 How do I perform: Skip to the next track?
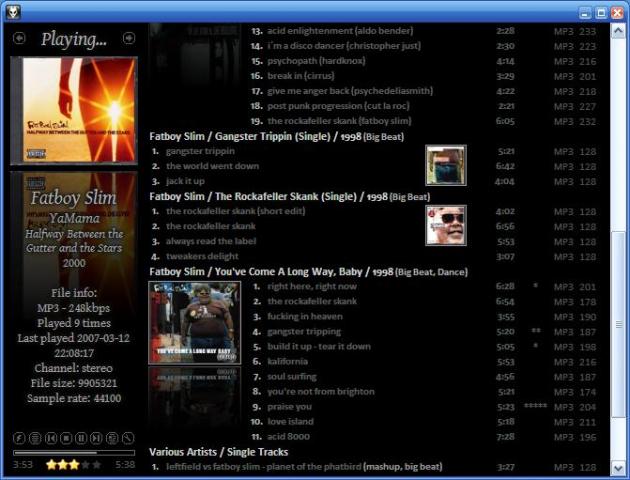[96, 438]
